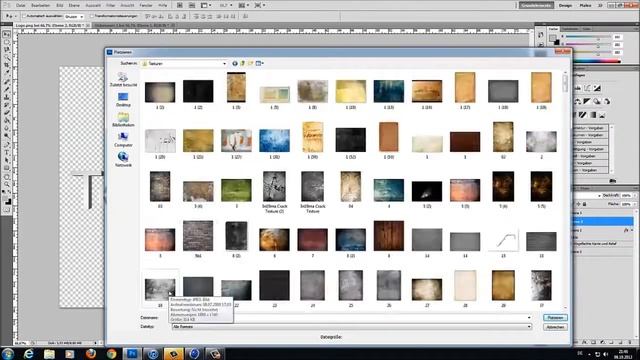Toggle Automatisch auswählen checkbox
This screenshot has width=640, height=360.
24,16
